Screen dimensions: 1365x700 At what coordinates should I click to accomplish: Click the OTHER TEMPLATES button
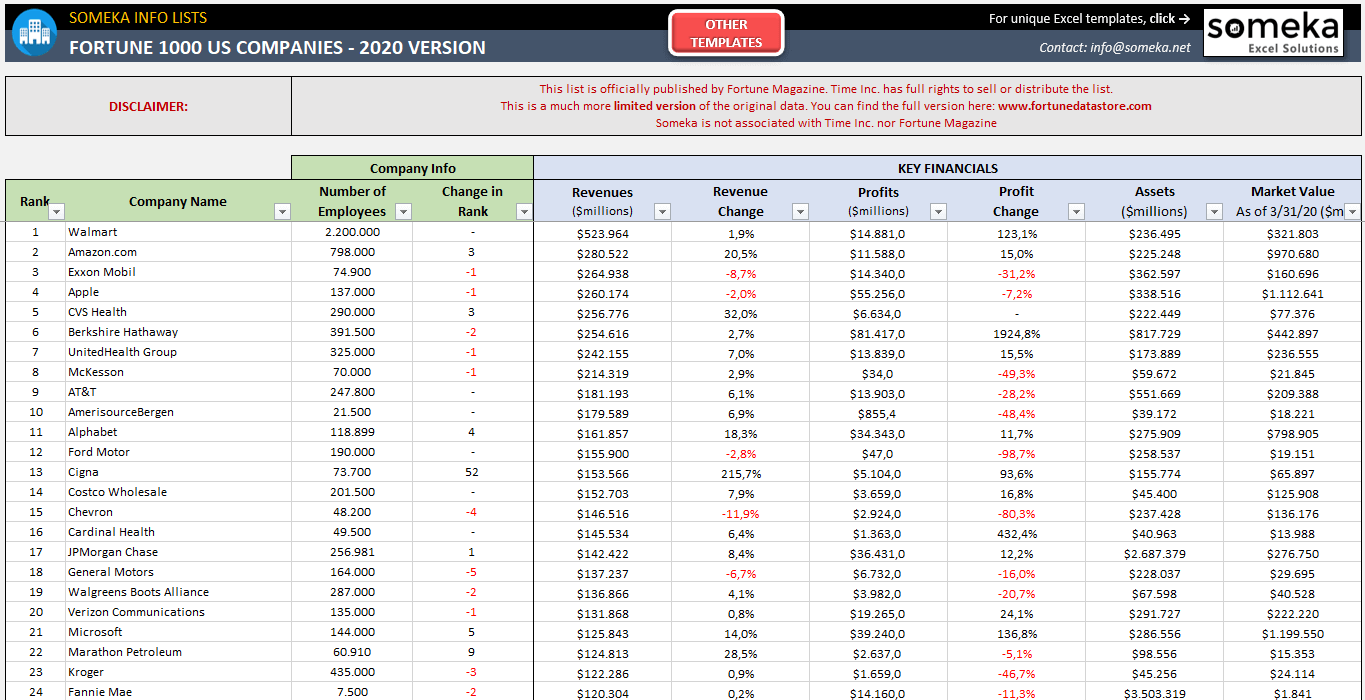[725, 31]
